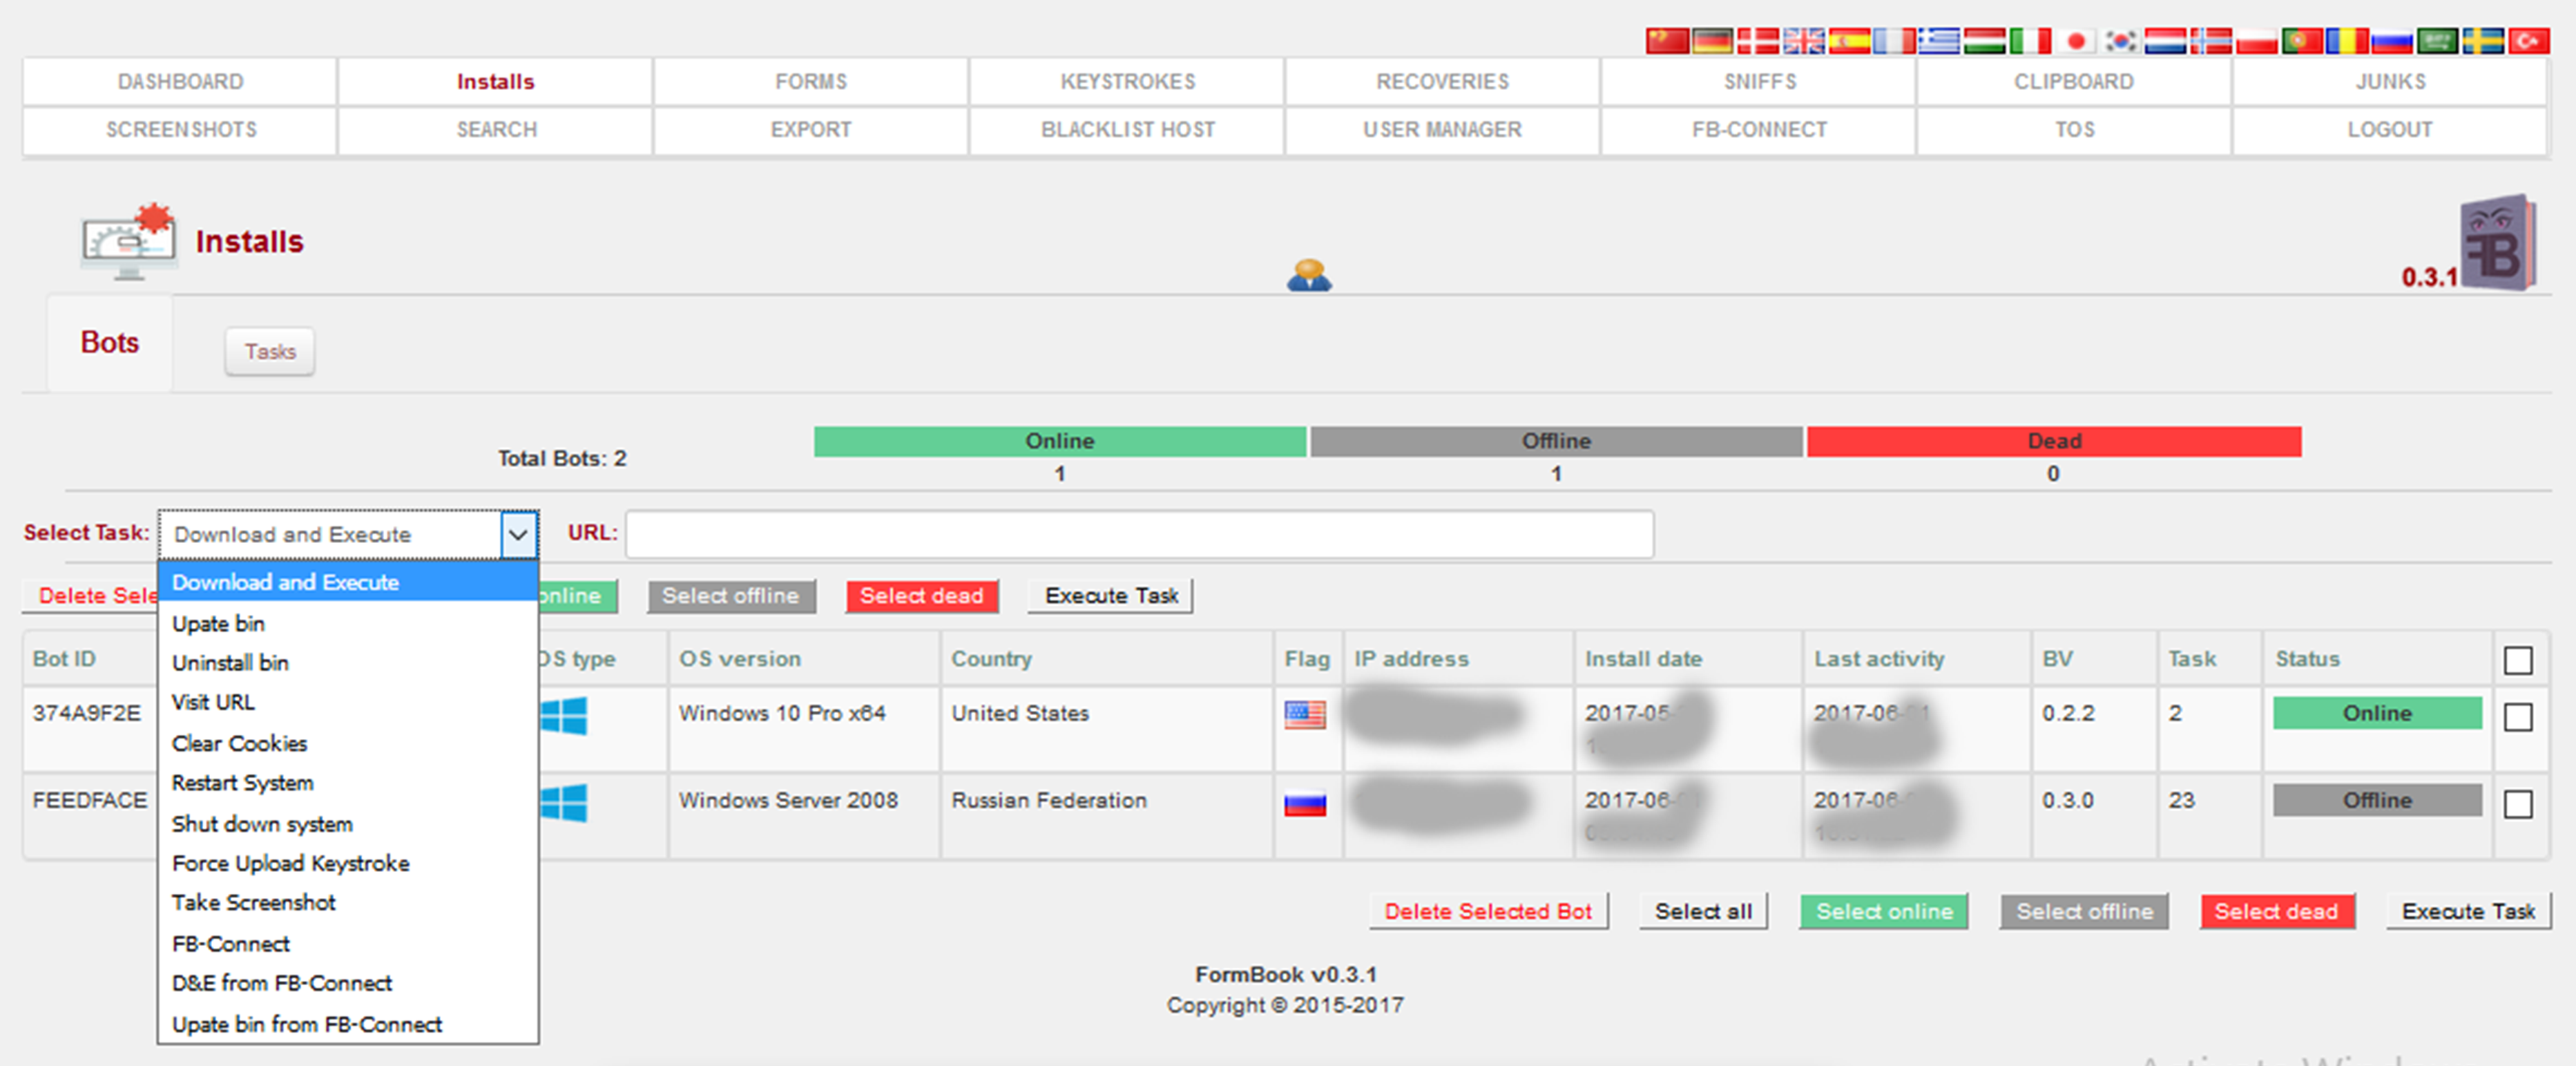Select the South Korea flag language
This screenshot has height=1066, width=2576.
2121,41
